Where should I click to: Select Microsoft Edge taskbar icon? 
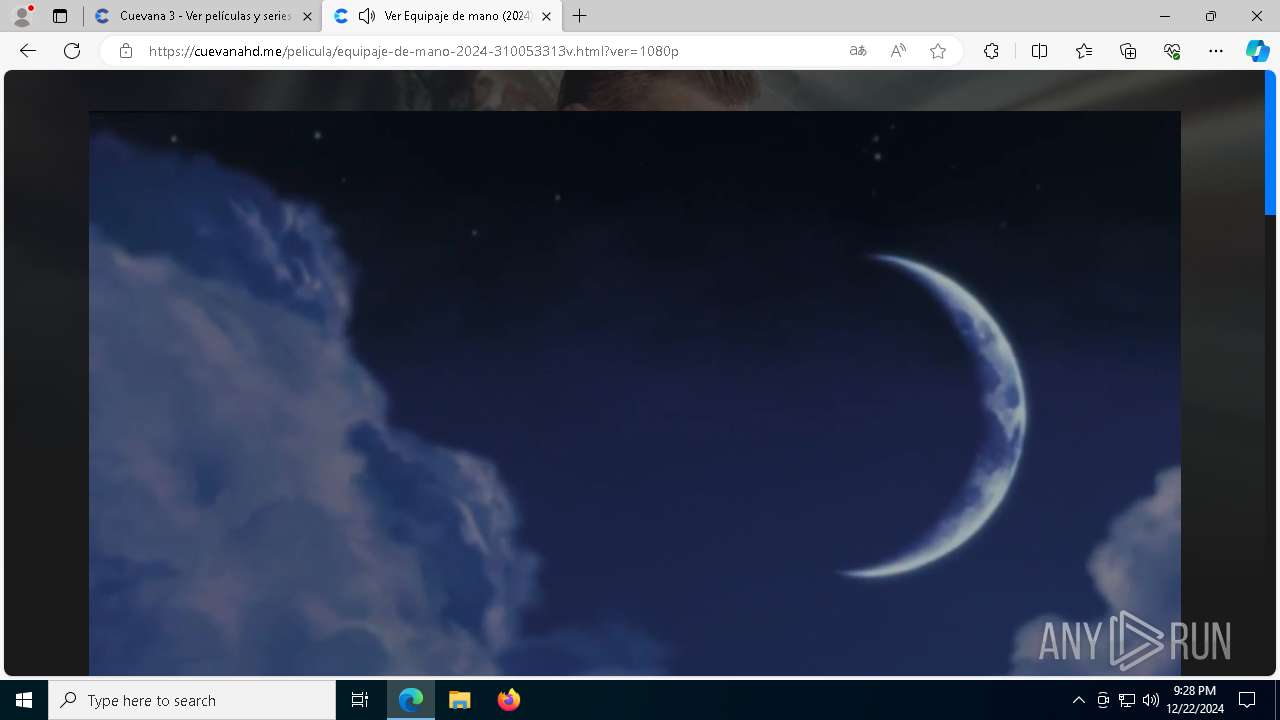(x=411, y=700)
